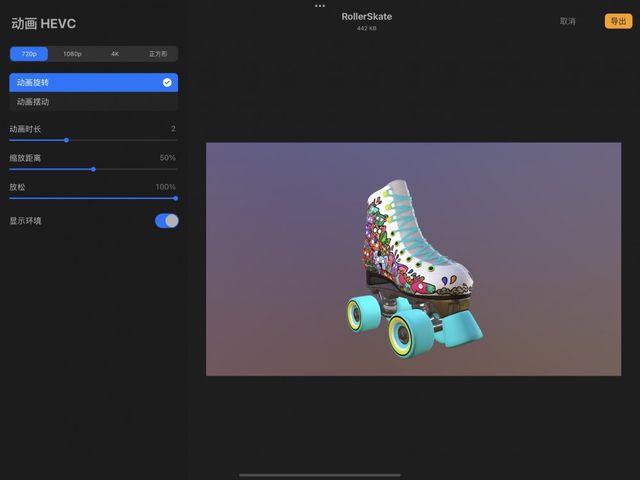Click the 缩放距离 label
This screenshot has height=480, width=640.
point(25,158)
